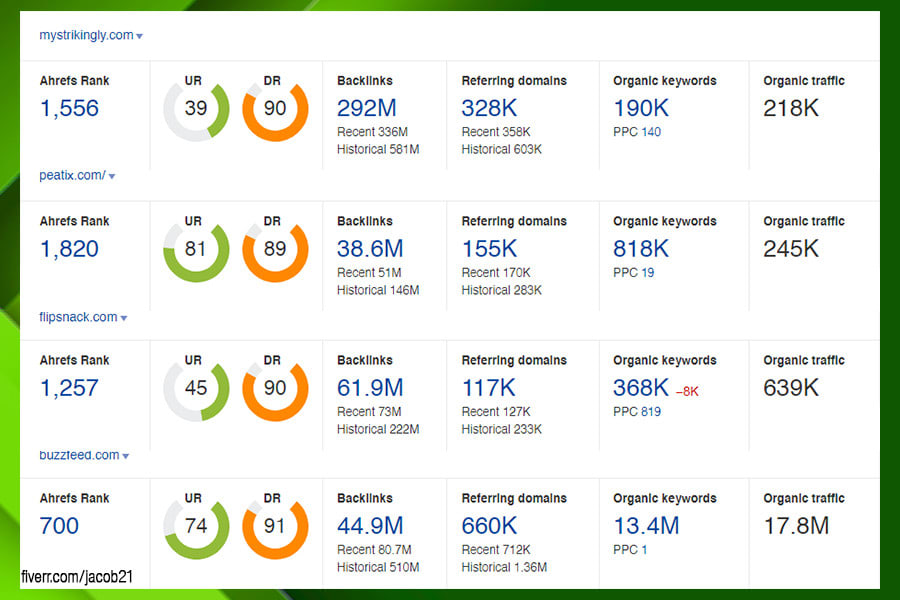Click the DR 91 gauge for buzzfeed.com
Screen dimensions: 900x600
coord(276,525)
